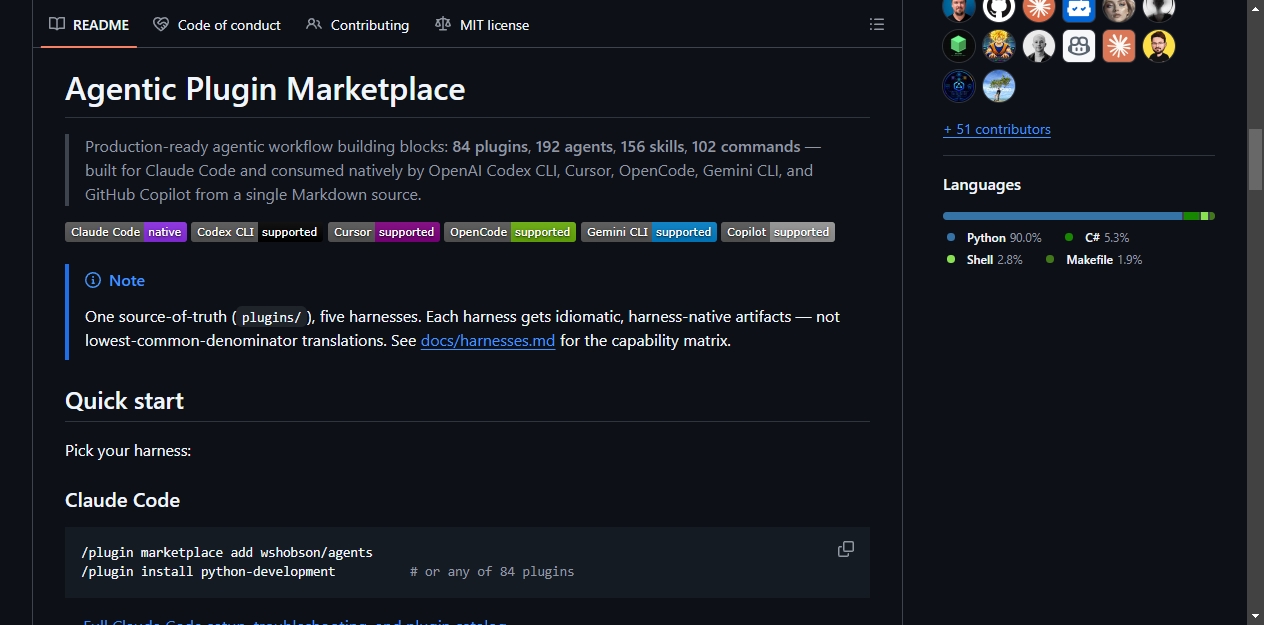Viewport: 1264px width, 625px height.
Task: Open the round orange starburst avatar
Action: [x=1039, y=8]
